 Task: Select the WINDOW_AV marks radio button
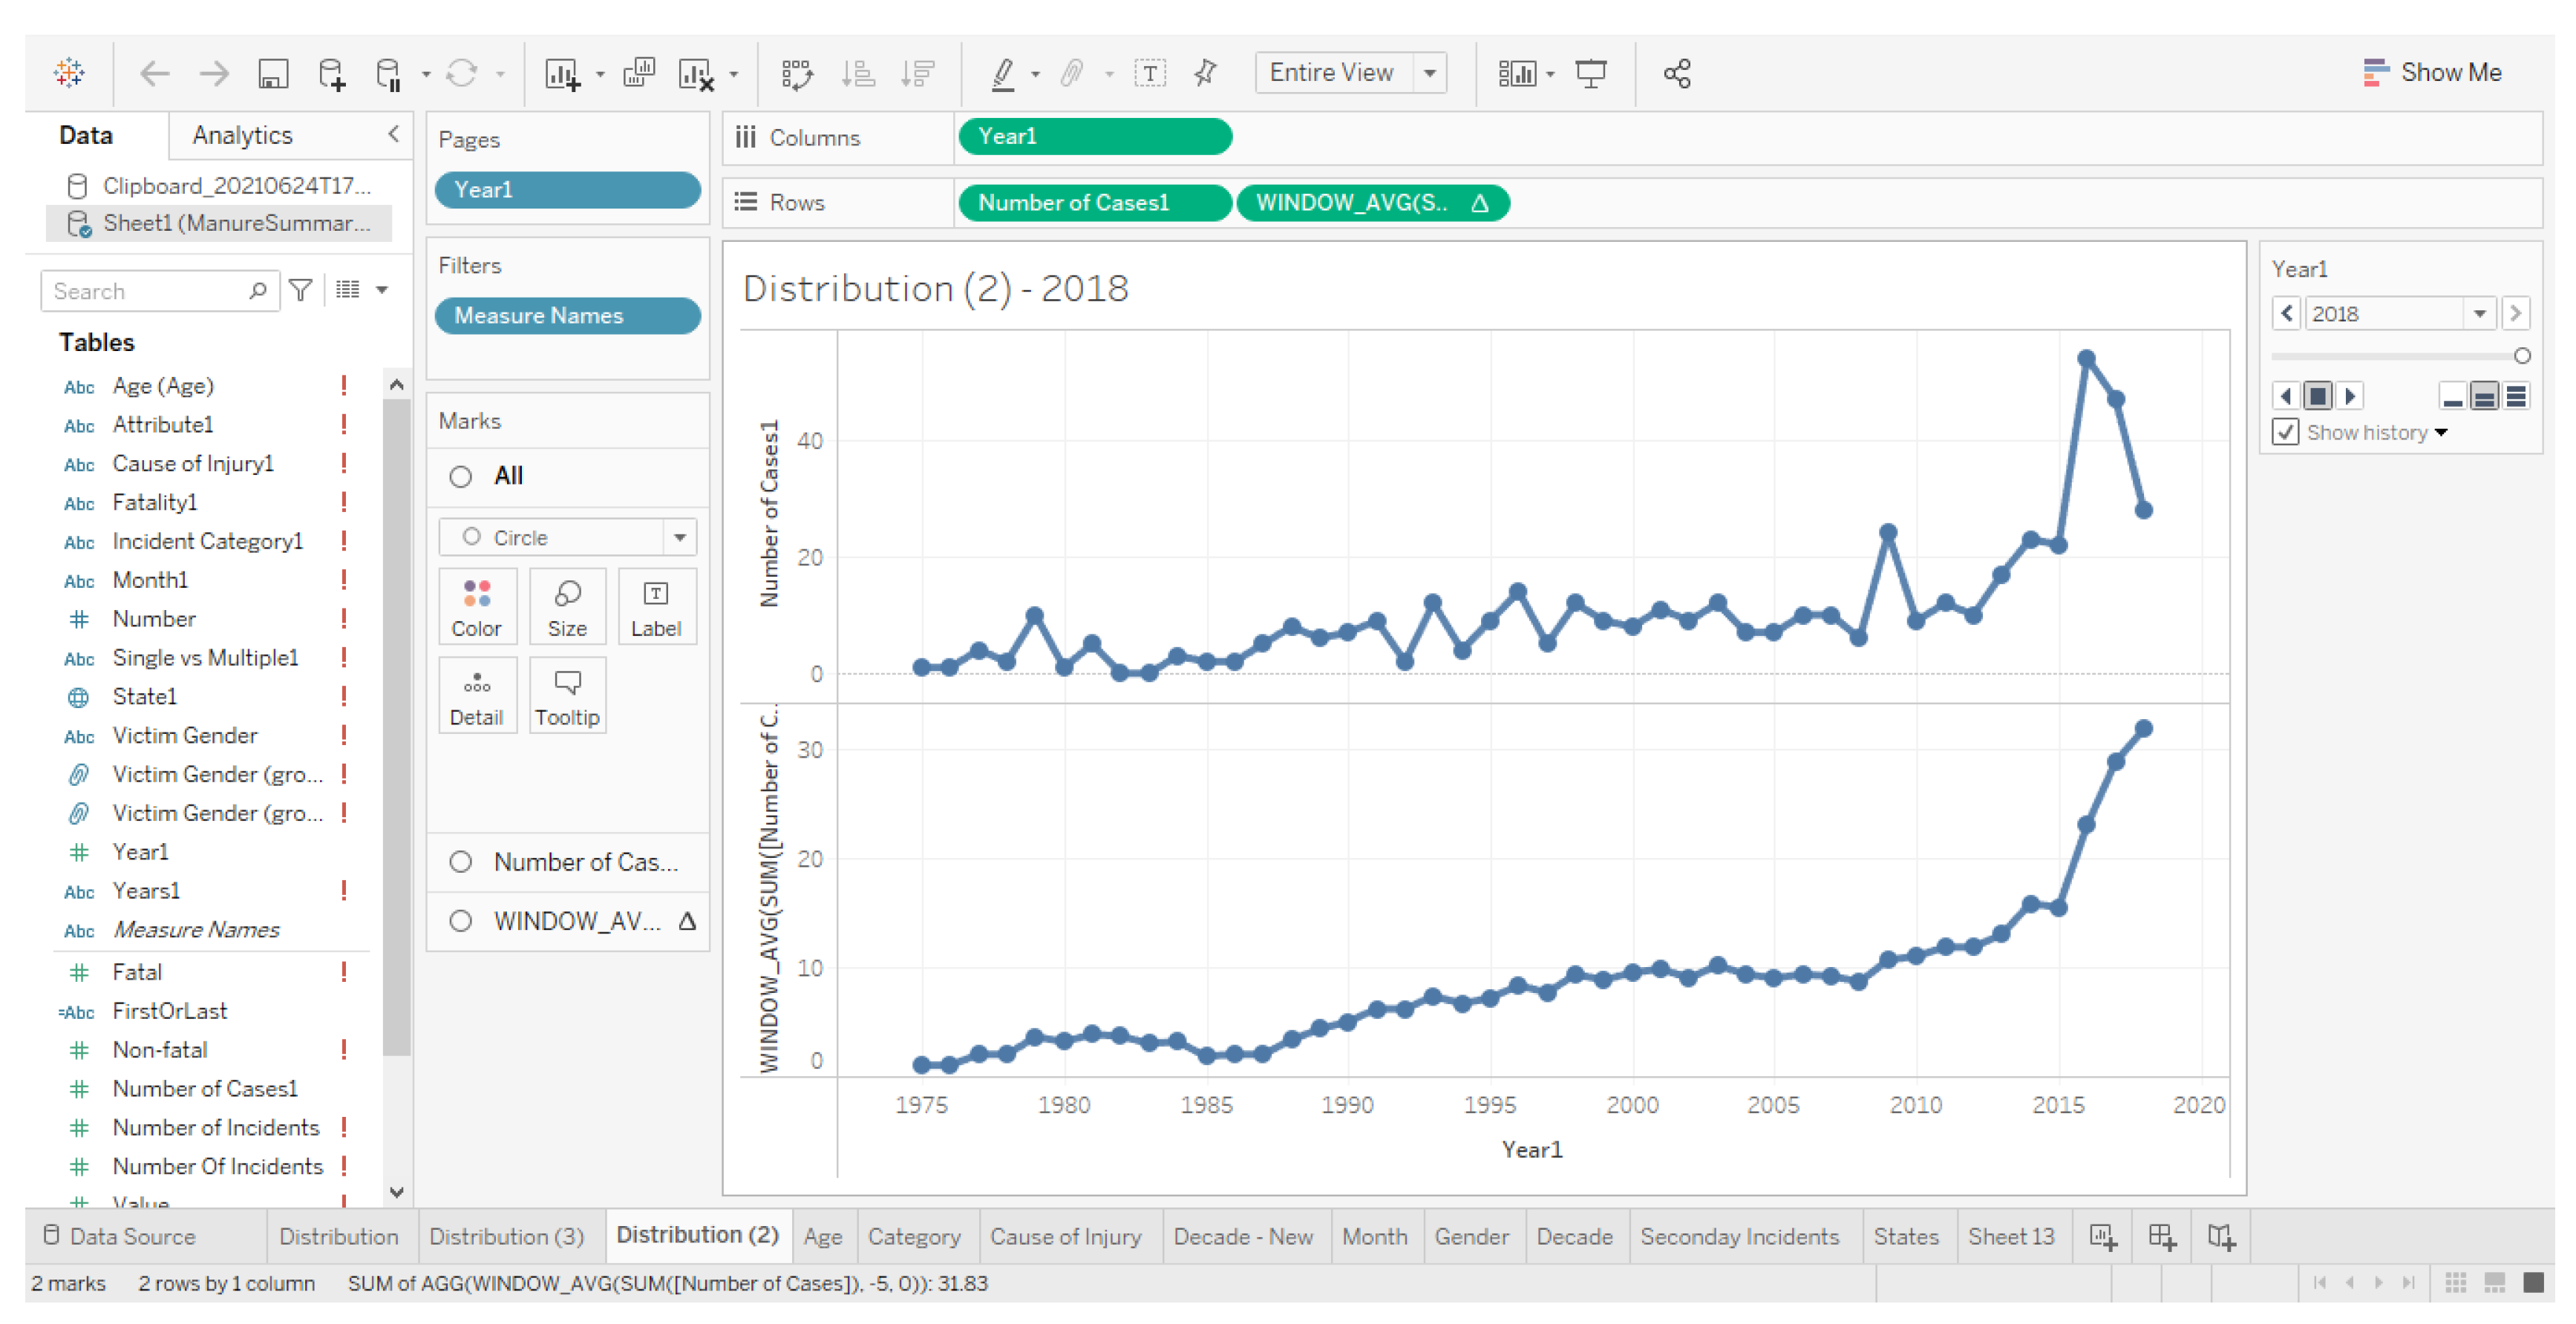click(x=460, y=920)
